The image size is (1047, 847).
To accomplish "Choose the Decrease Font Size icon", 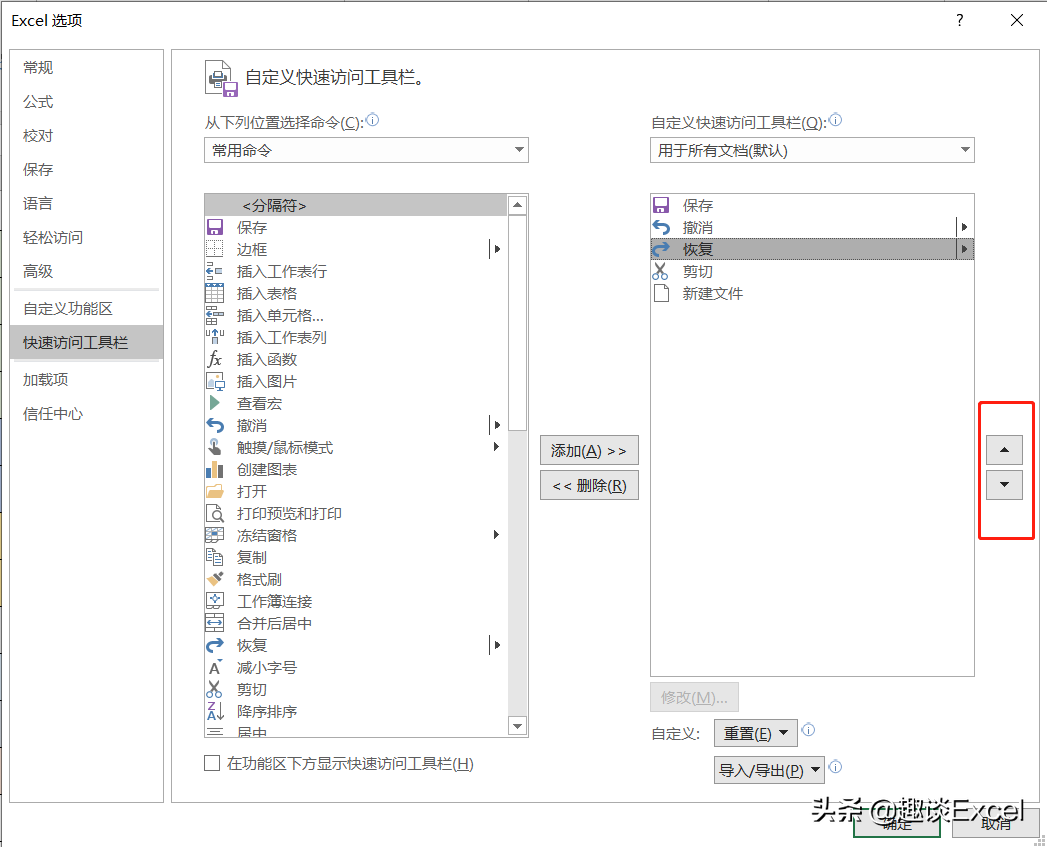I will click(214, 667).
